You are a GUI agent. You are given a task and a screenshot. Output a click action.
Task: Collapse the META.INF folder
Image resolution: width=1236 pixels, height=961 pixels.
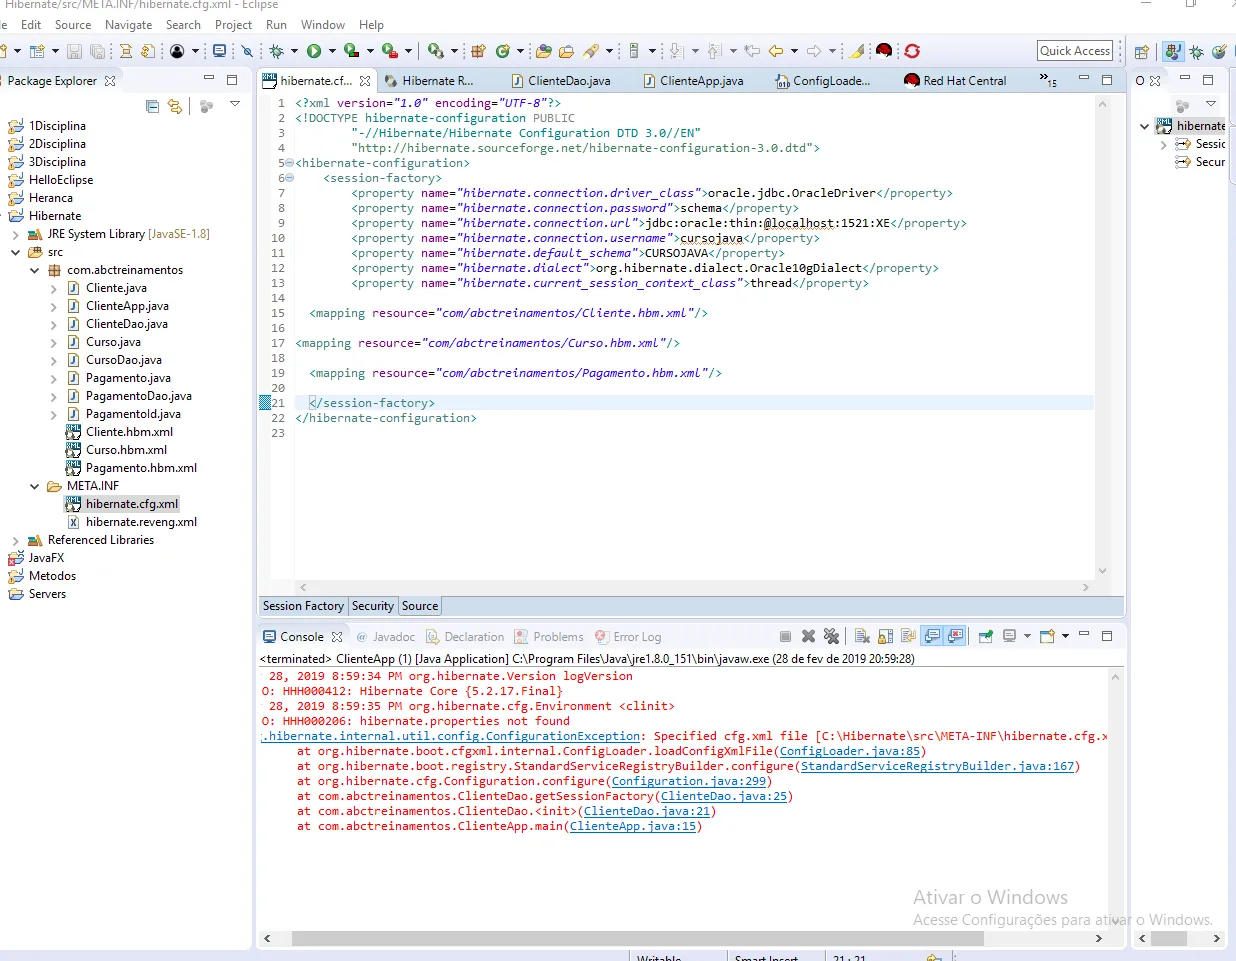click(x=35, y=486)
